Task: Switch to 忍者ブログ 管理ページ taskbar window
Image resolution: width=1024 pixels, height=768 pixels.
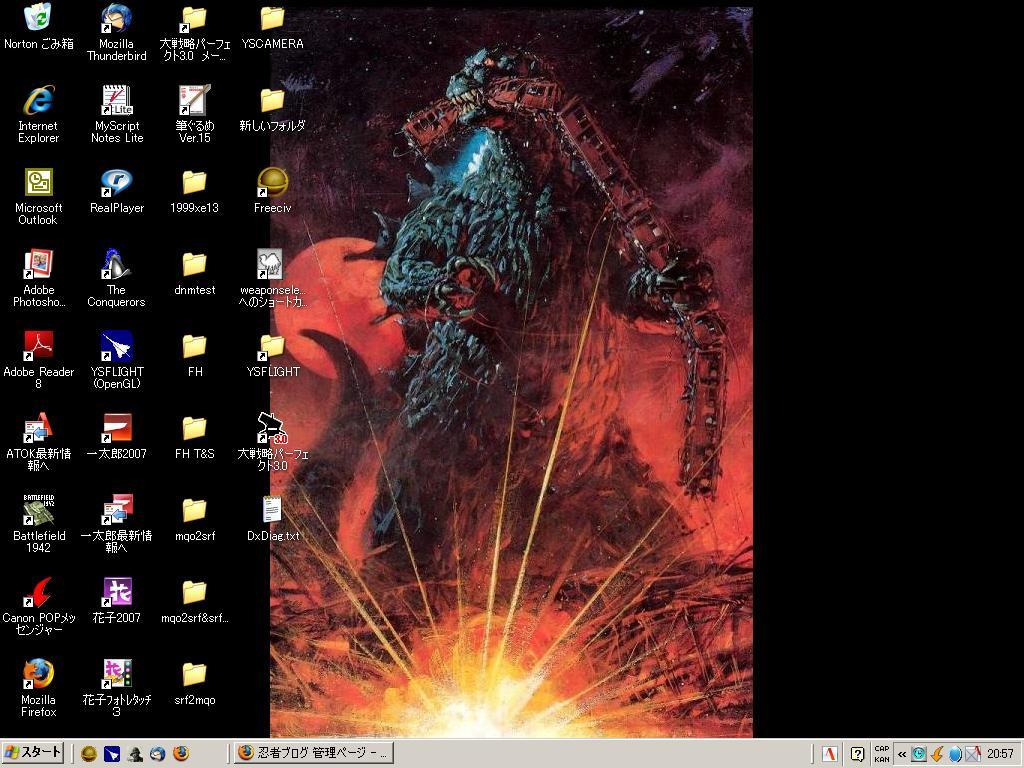Action: [314, 754]
